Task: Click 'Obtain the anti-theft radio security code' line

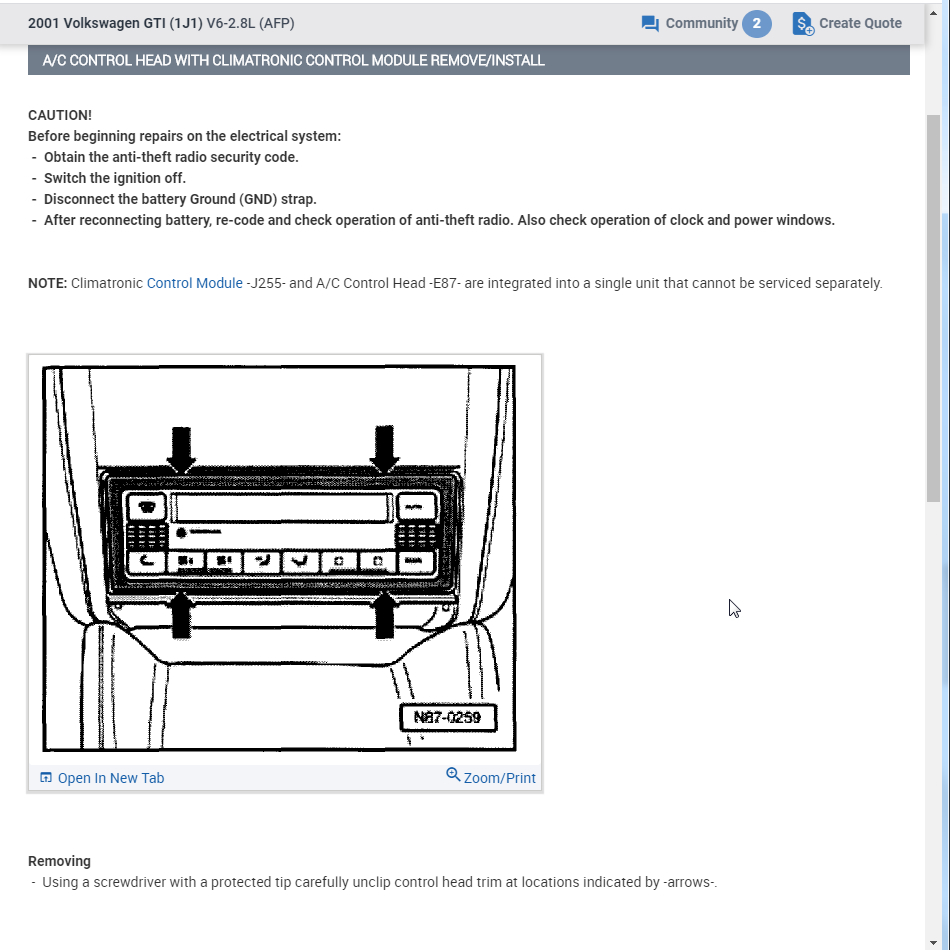Action: pos(171,157)
